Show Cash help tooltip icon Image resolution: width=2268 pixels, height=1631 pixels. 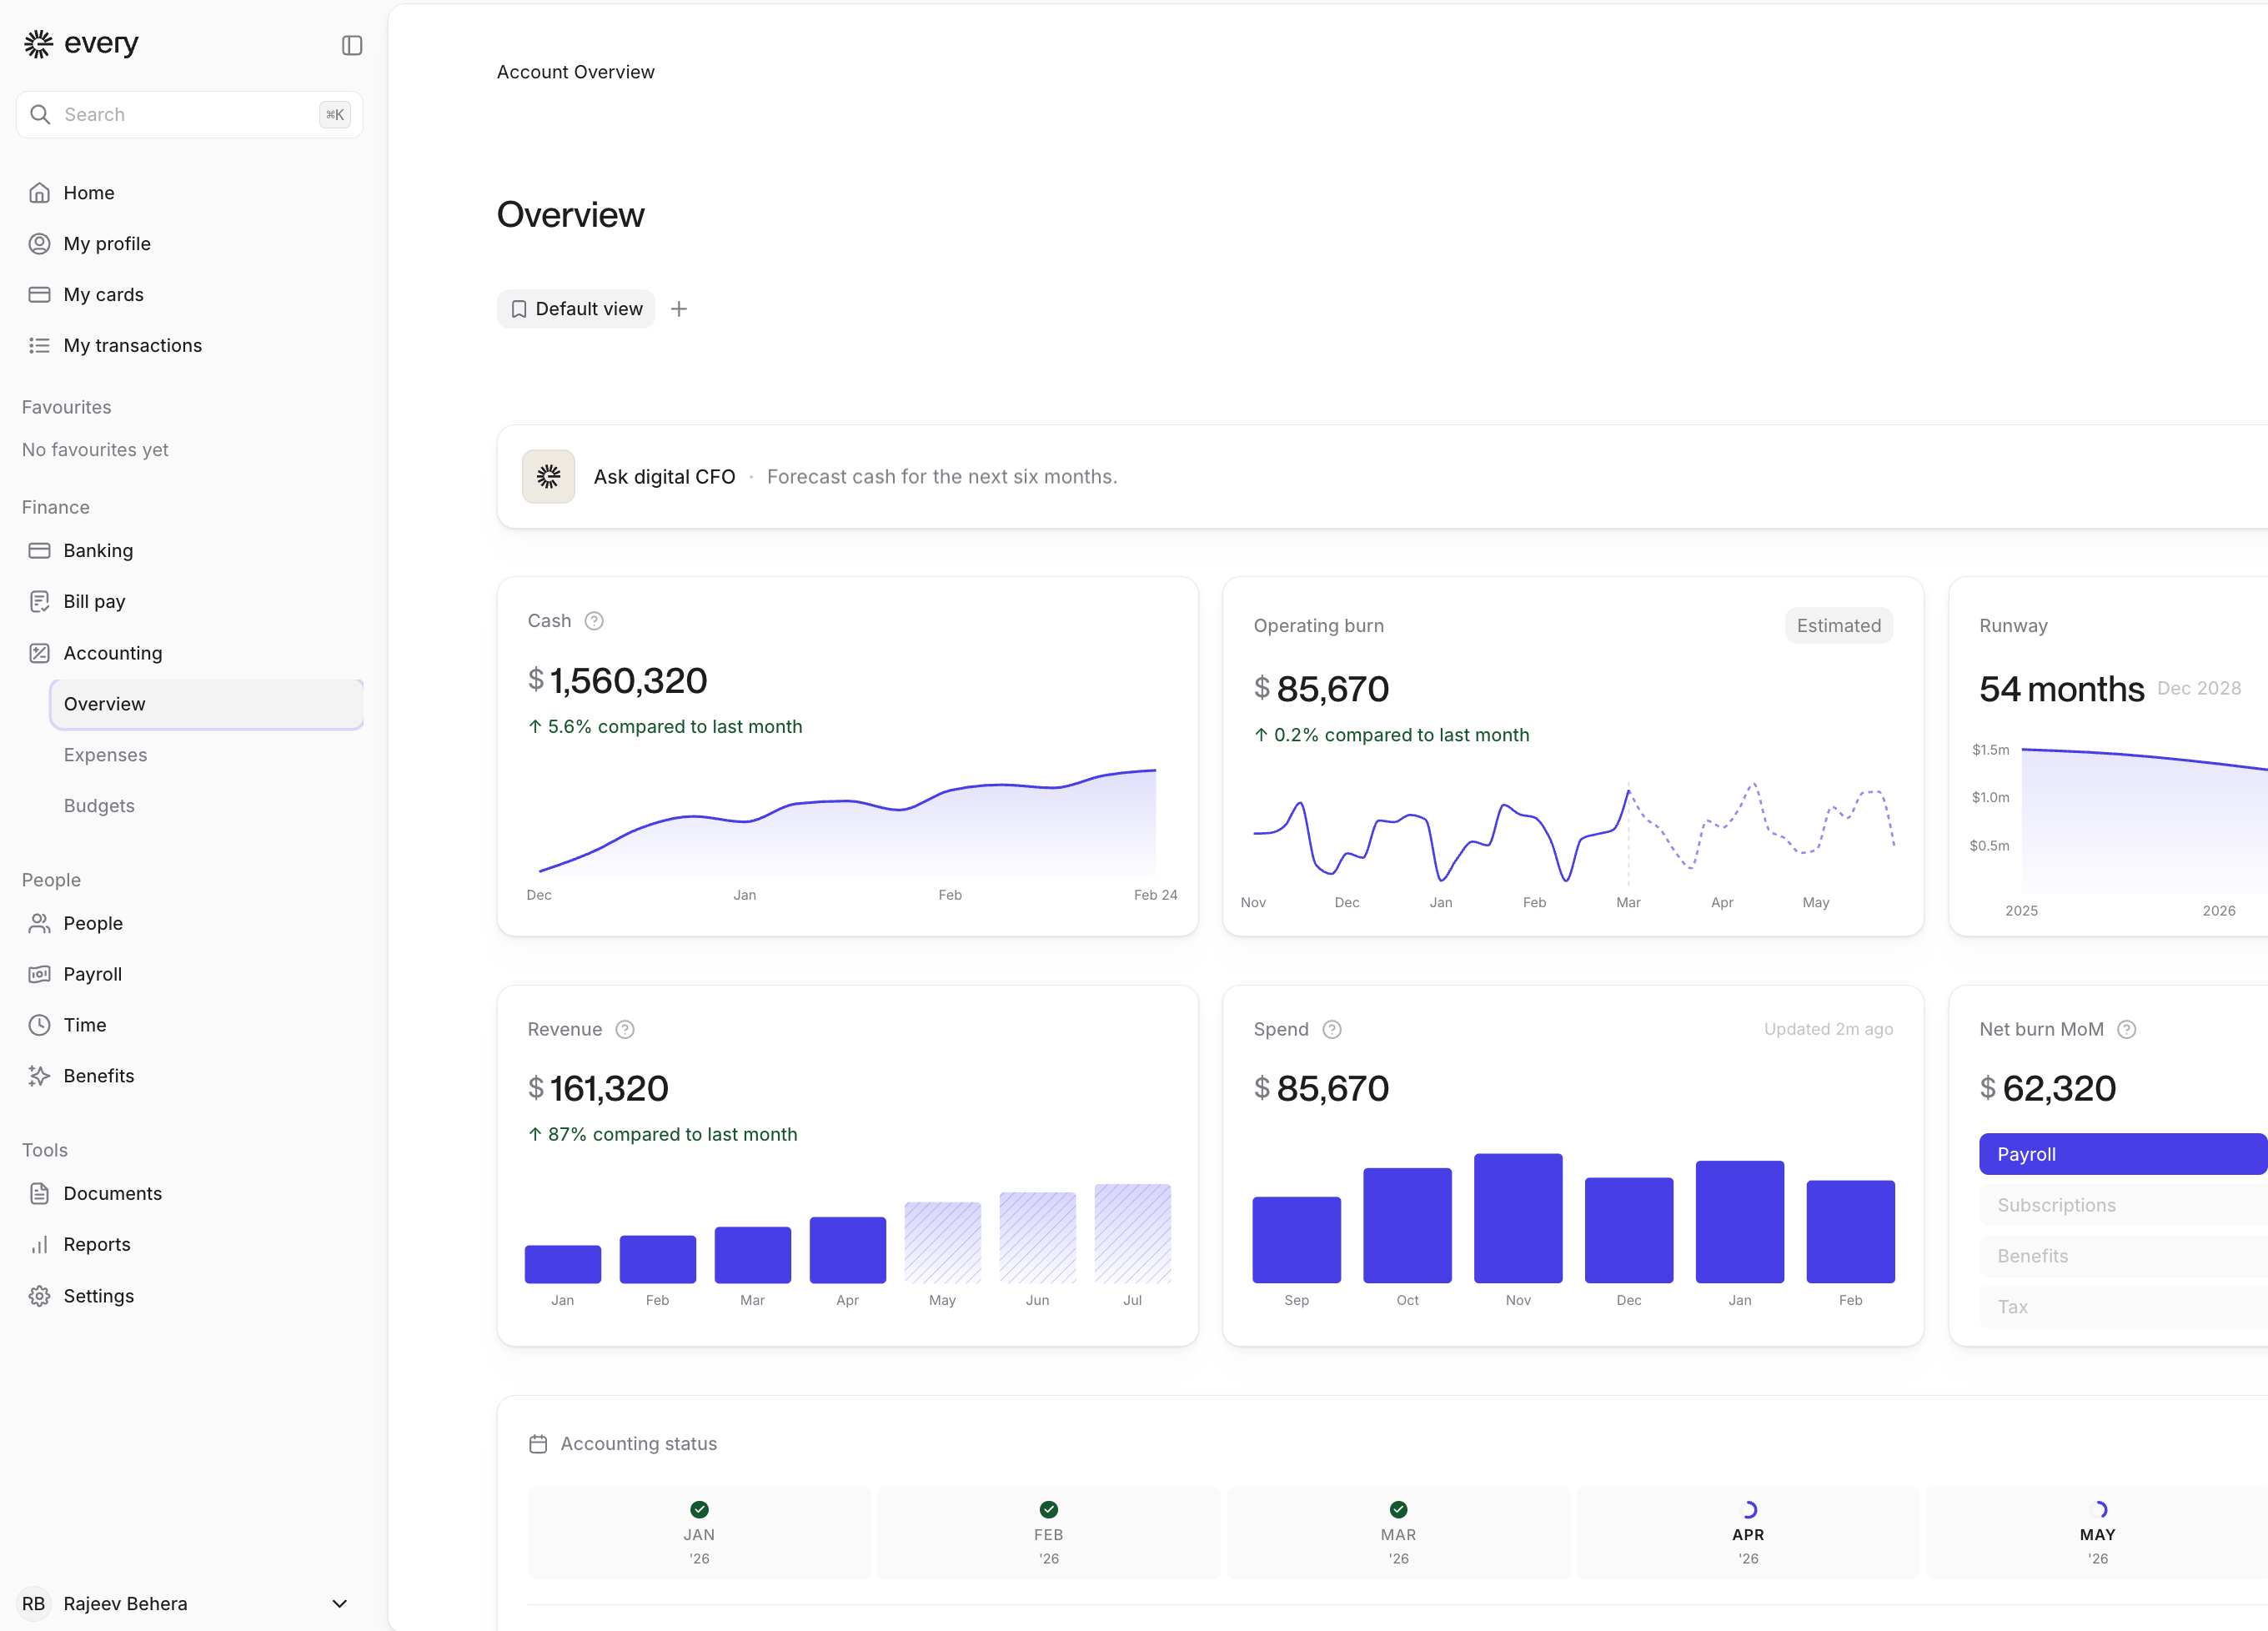594,621
